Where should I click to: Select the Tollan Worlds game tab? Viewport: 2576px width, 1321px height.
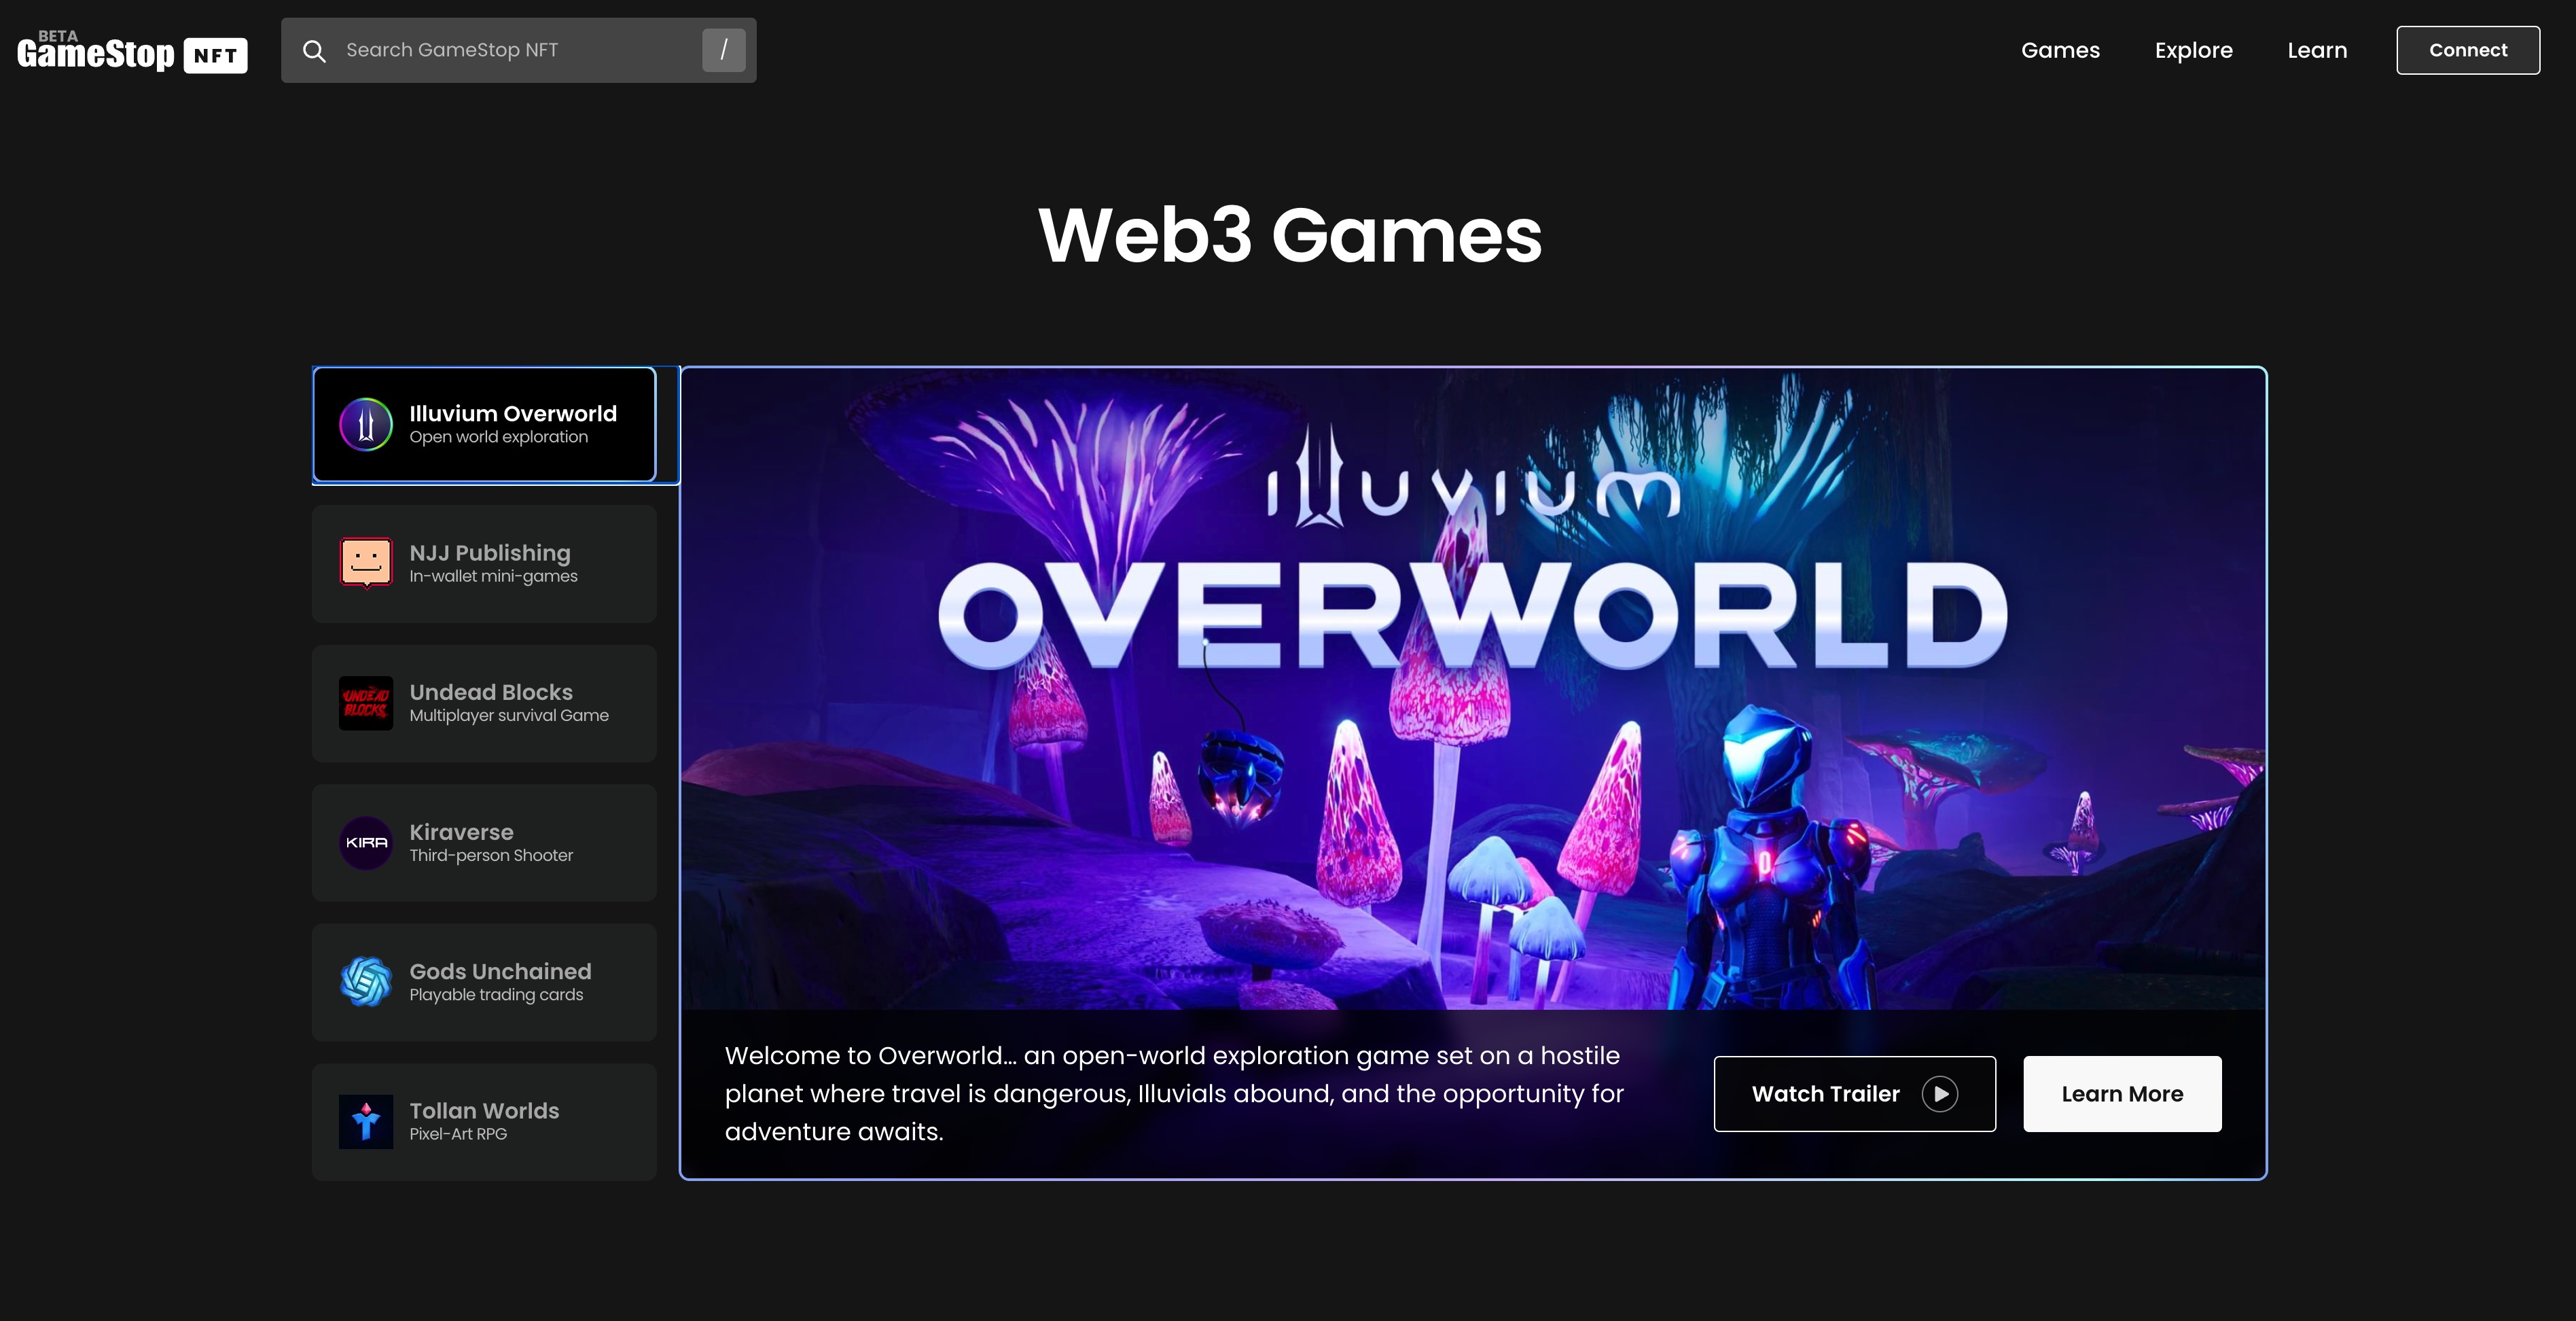click(484, 1122)
